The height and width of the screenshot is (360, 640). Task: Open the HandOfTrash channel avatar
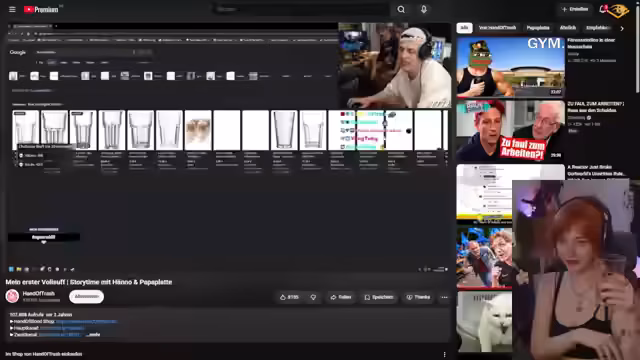(12, 296)
